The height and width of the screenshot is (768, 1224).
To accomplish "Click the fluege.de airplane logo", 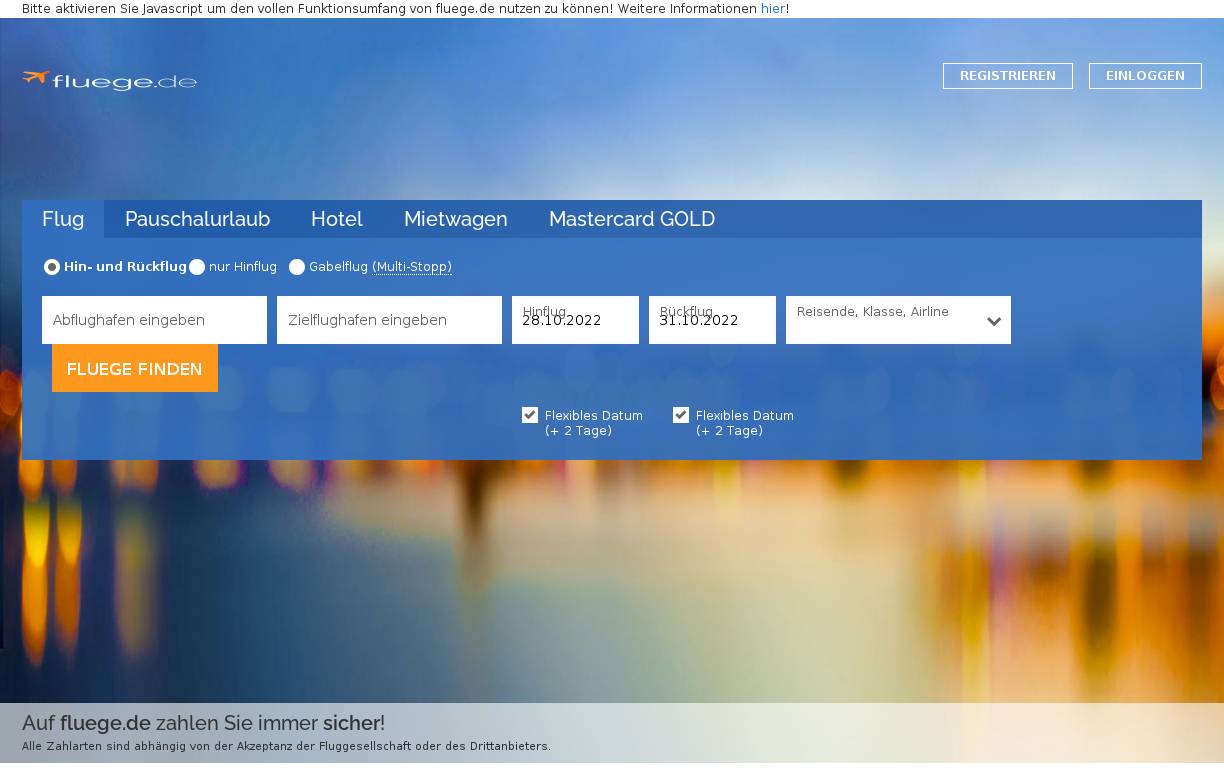I will (109, 81).
